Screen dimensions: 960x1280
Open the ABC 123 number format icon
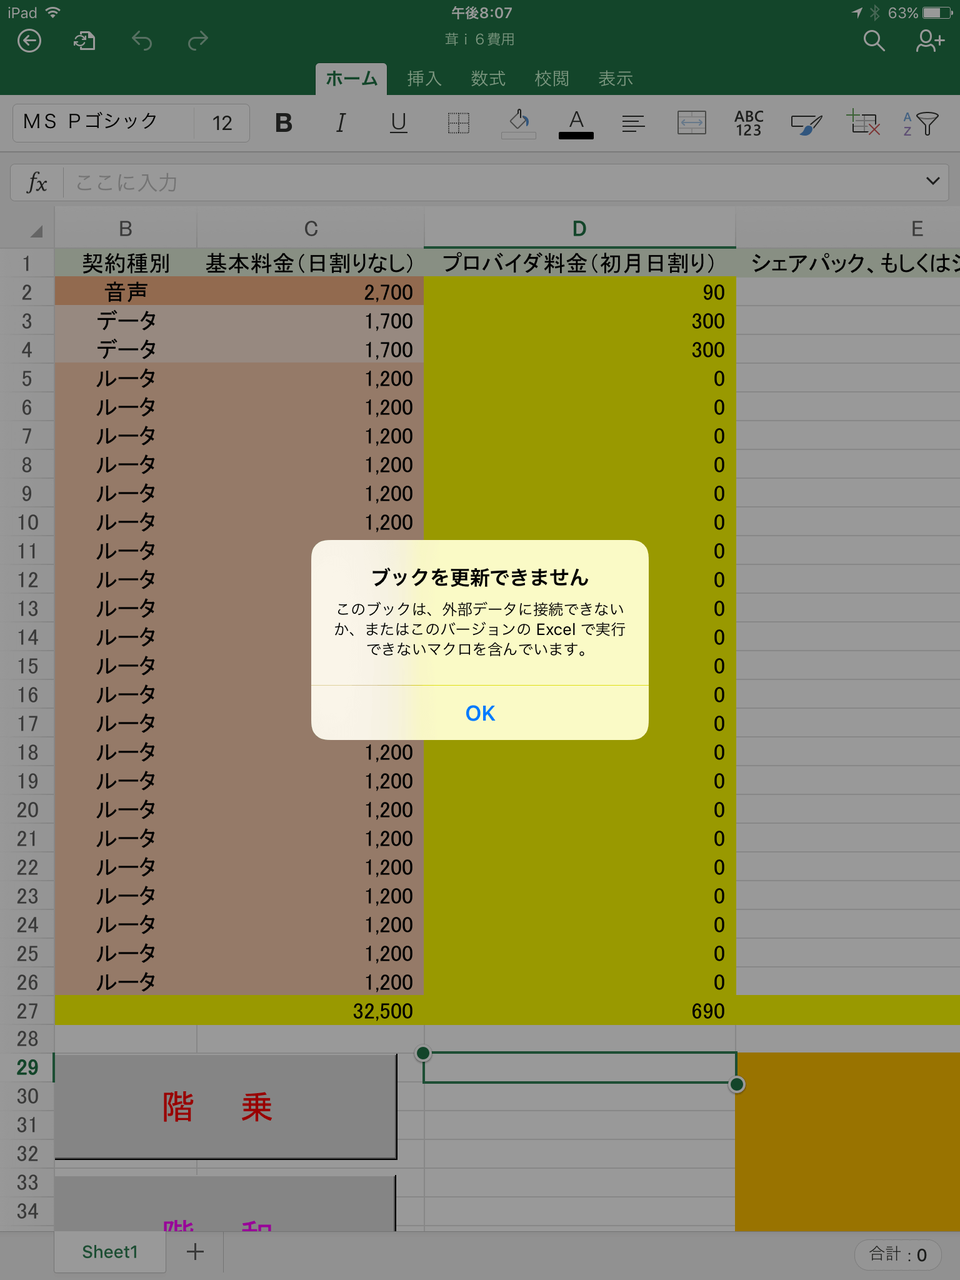(x=749, y=123)
